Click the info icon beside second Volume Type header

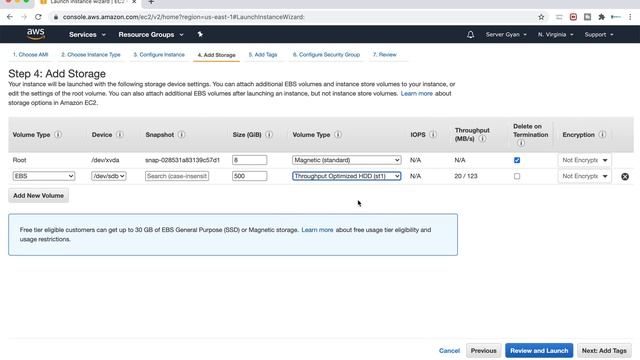pos(338,135)
